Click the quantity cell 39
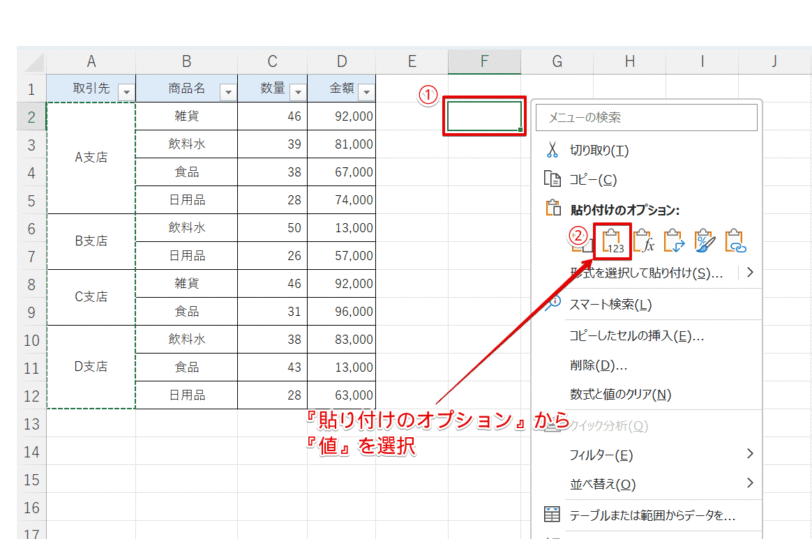 [x=272, y=144]
